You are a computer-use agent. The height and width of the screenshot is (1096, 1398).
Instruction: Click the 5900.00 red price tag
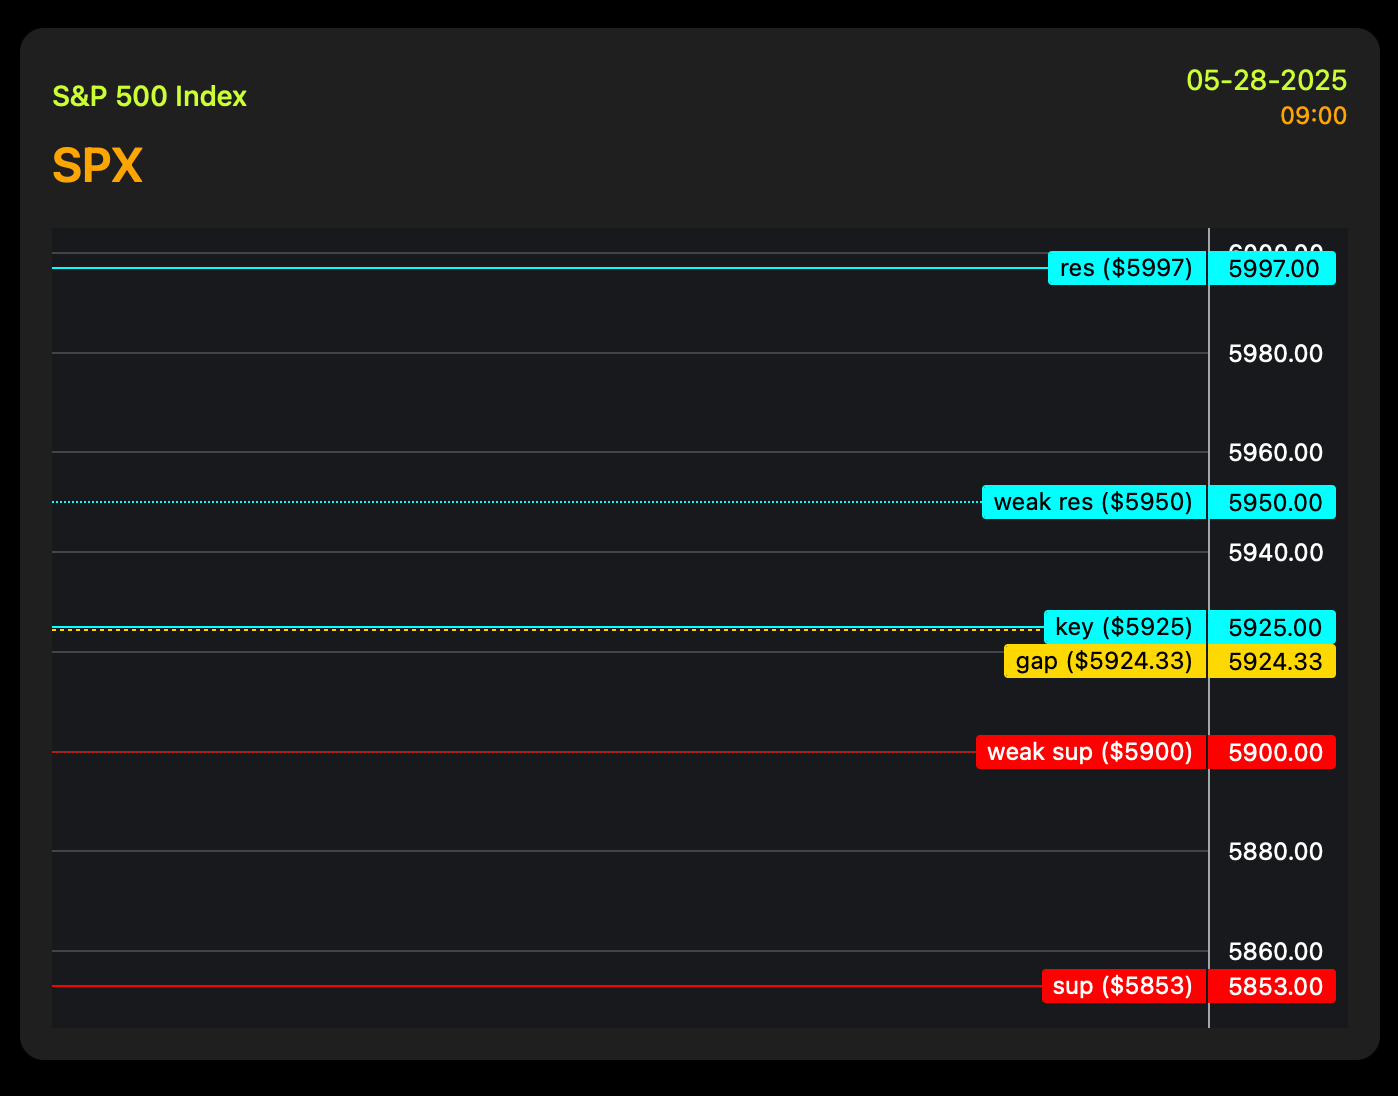pos(1272,752)
